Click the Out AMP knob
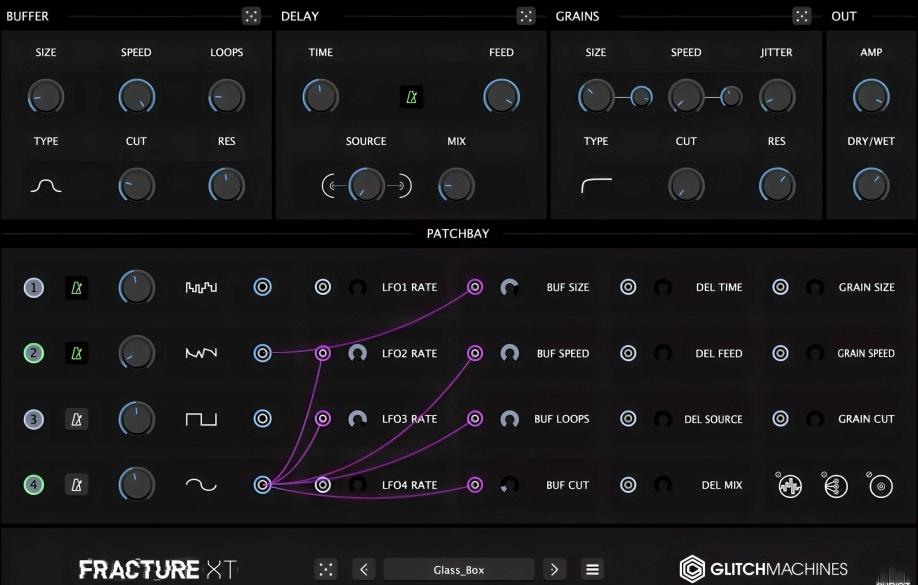918x585 pixels. pyautogui.click(x=871, y=97)
